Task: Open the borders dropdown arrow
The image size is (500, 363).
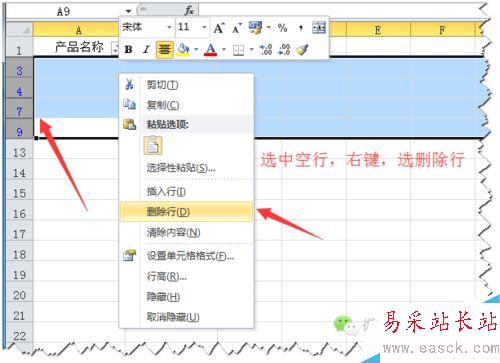Action: (251, 50)
